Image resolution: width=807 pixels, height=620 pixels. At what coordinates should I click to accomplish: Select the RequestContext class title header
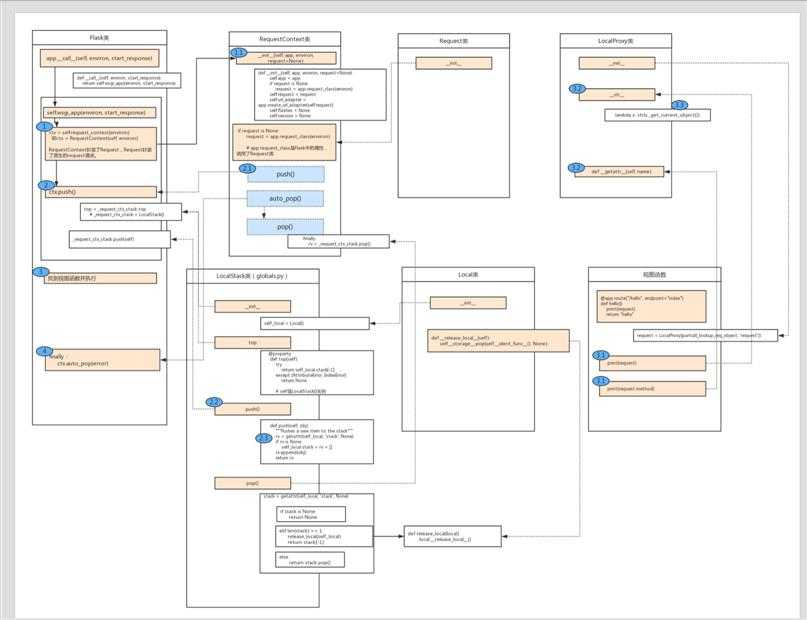pos(285,39)
